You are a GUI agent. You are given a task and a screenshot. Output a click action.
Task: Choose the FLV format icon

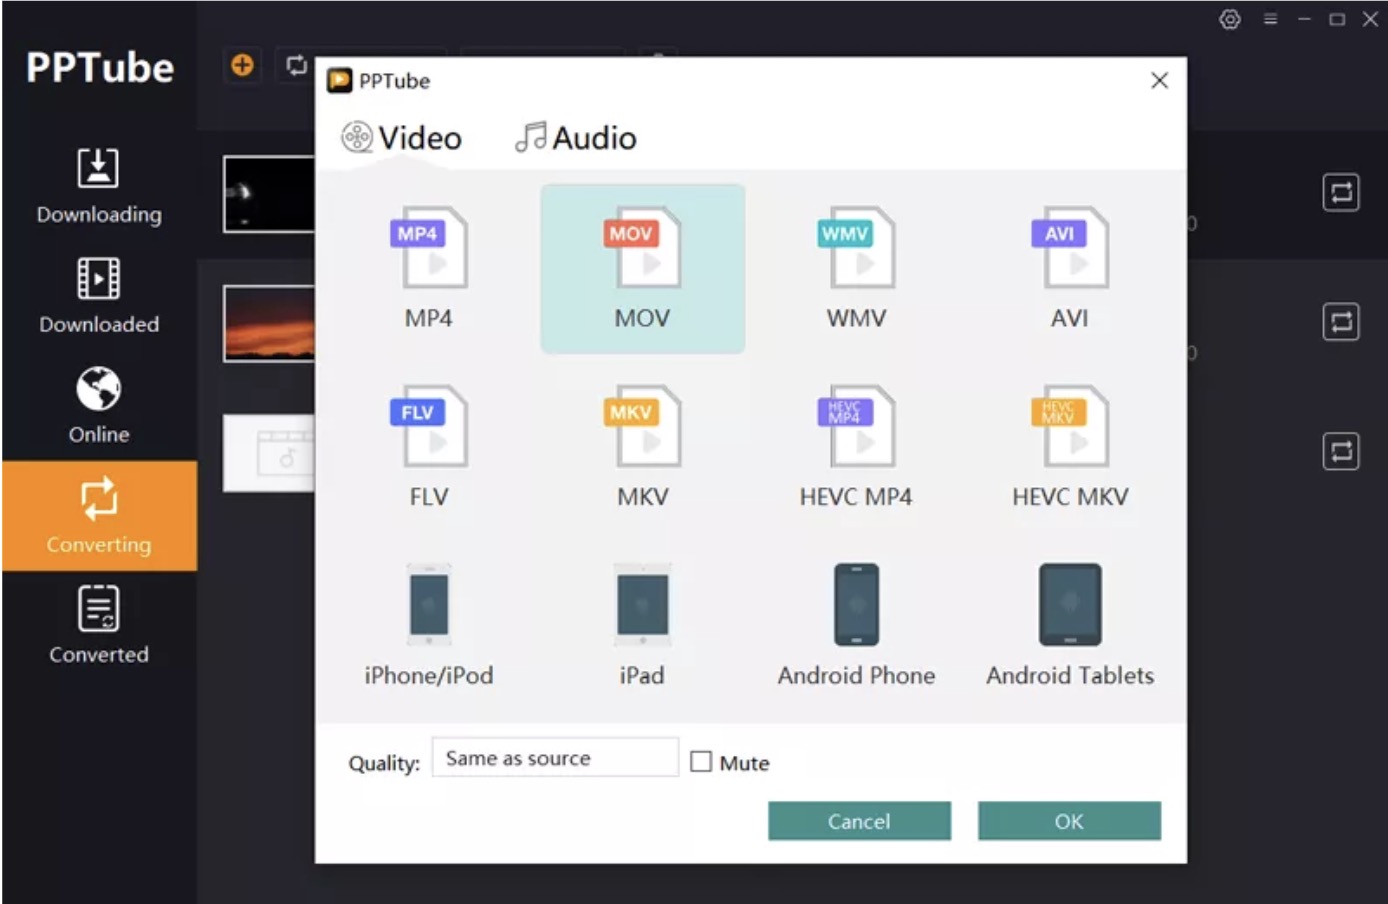428,426
